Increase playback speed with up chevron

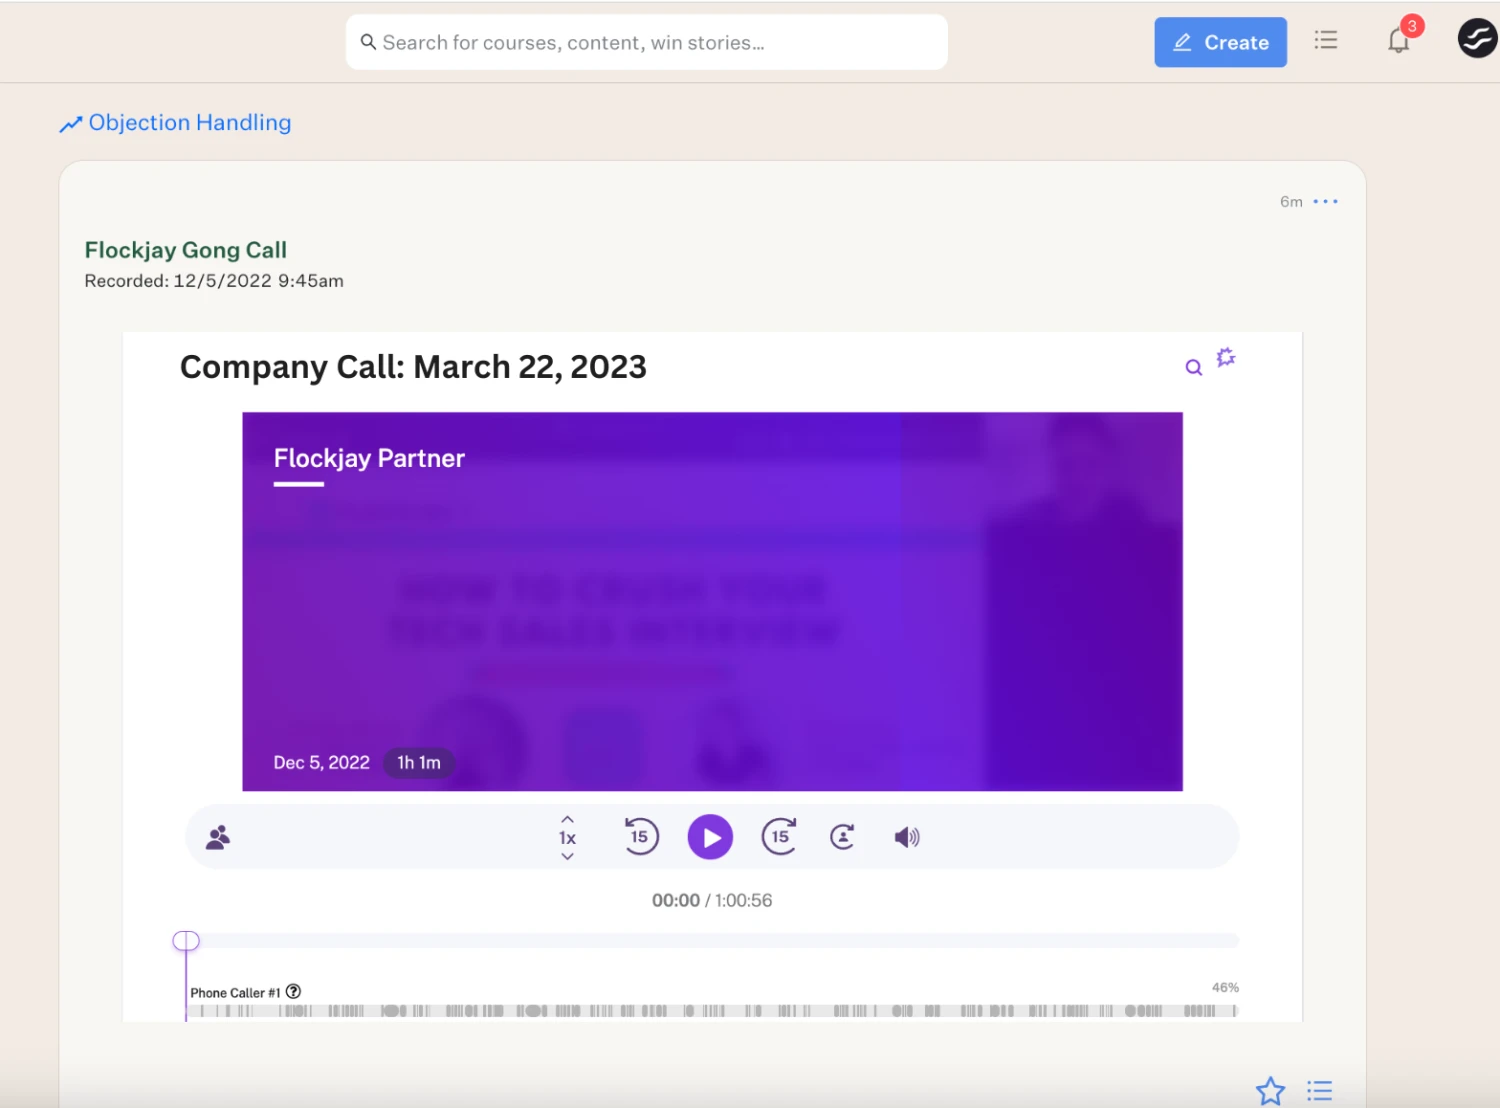567,819
